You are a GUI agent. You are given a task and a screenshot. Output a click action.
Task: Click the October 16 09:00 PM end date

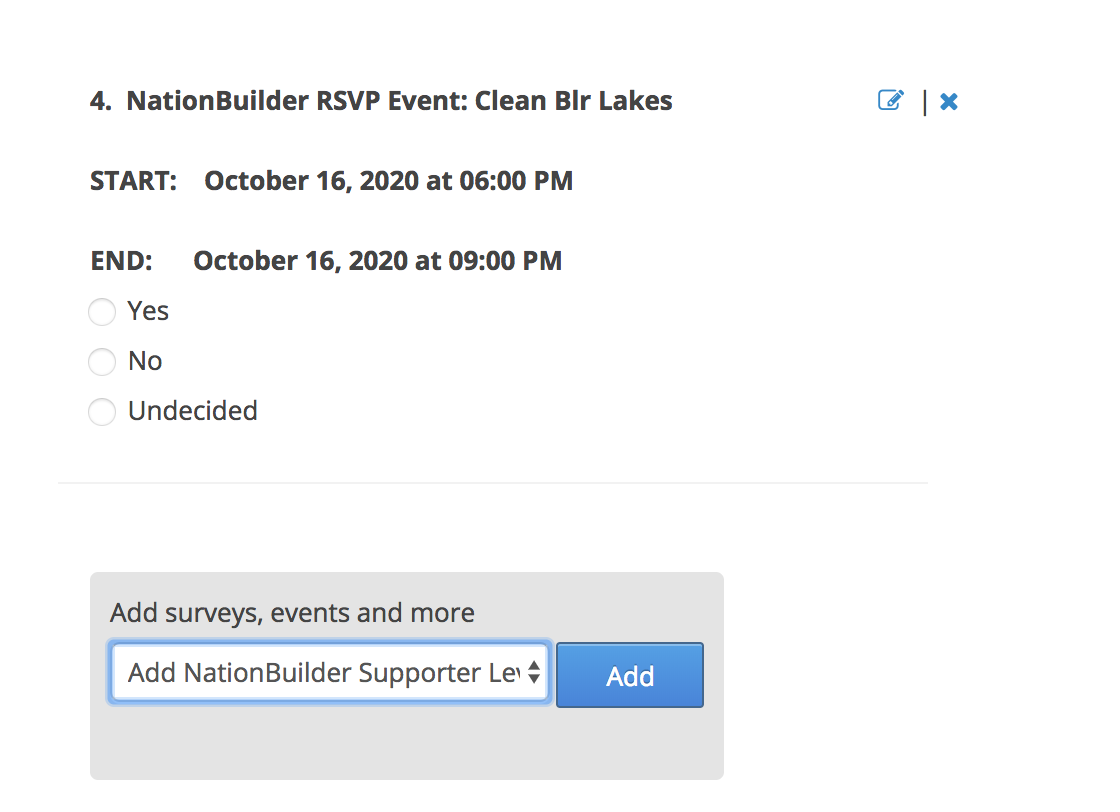378,261
